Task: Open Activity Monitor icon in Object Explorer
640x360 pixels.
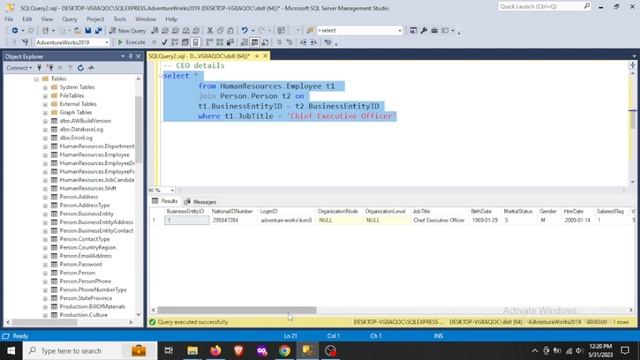Action: point(91,68)
